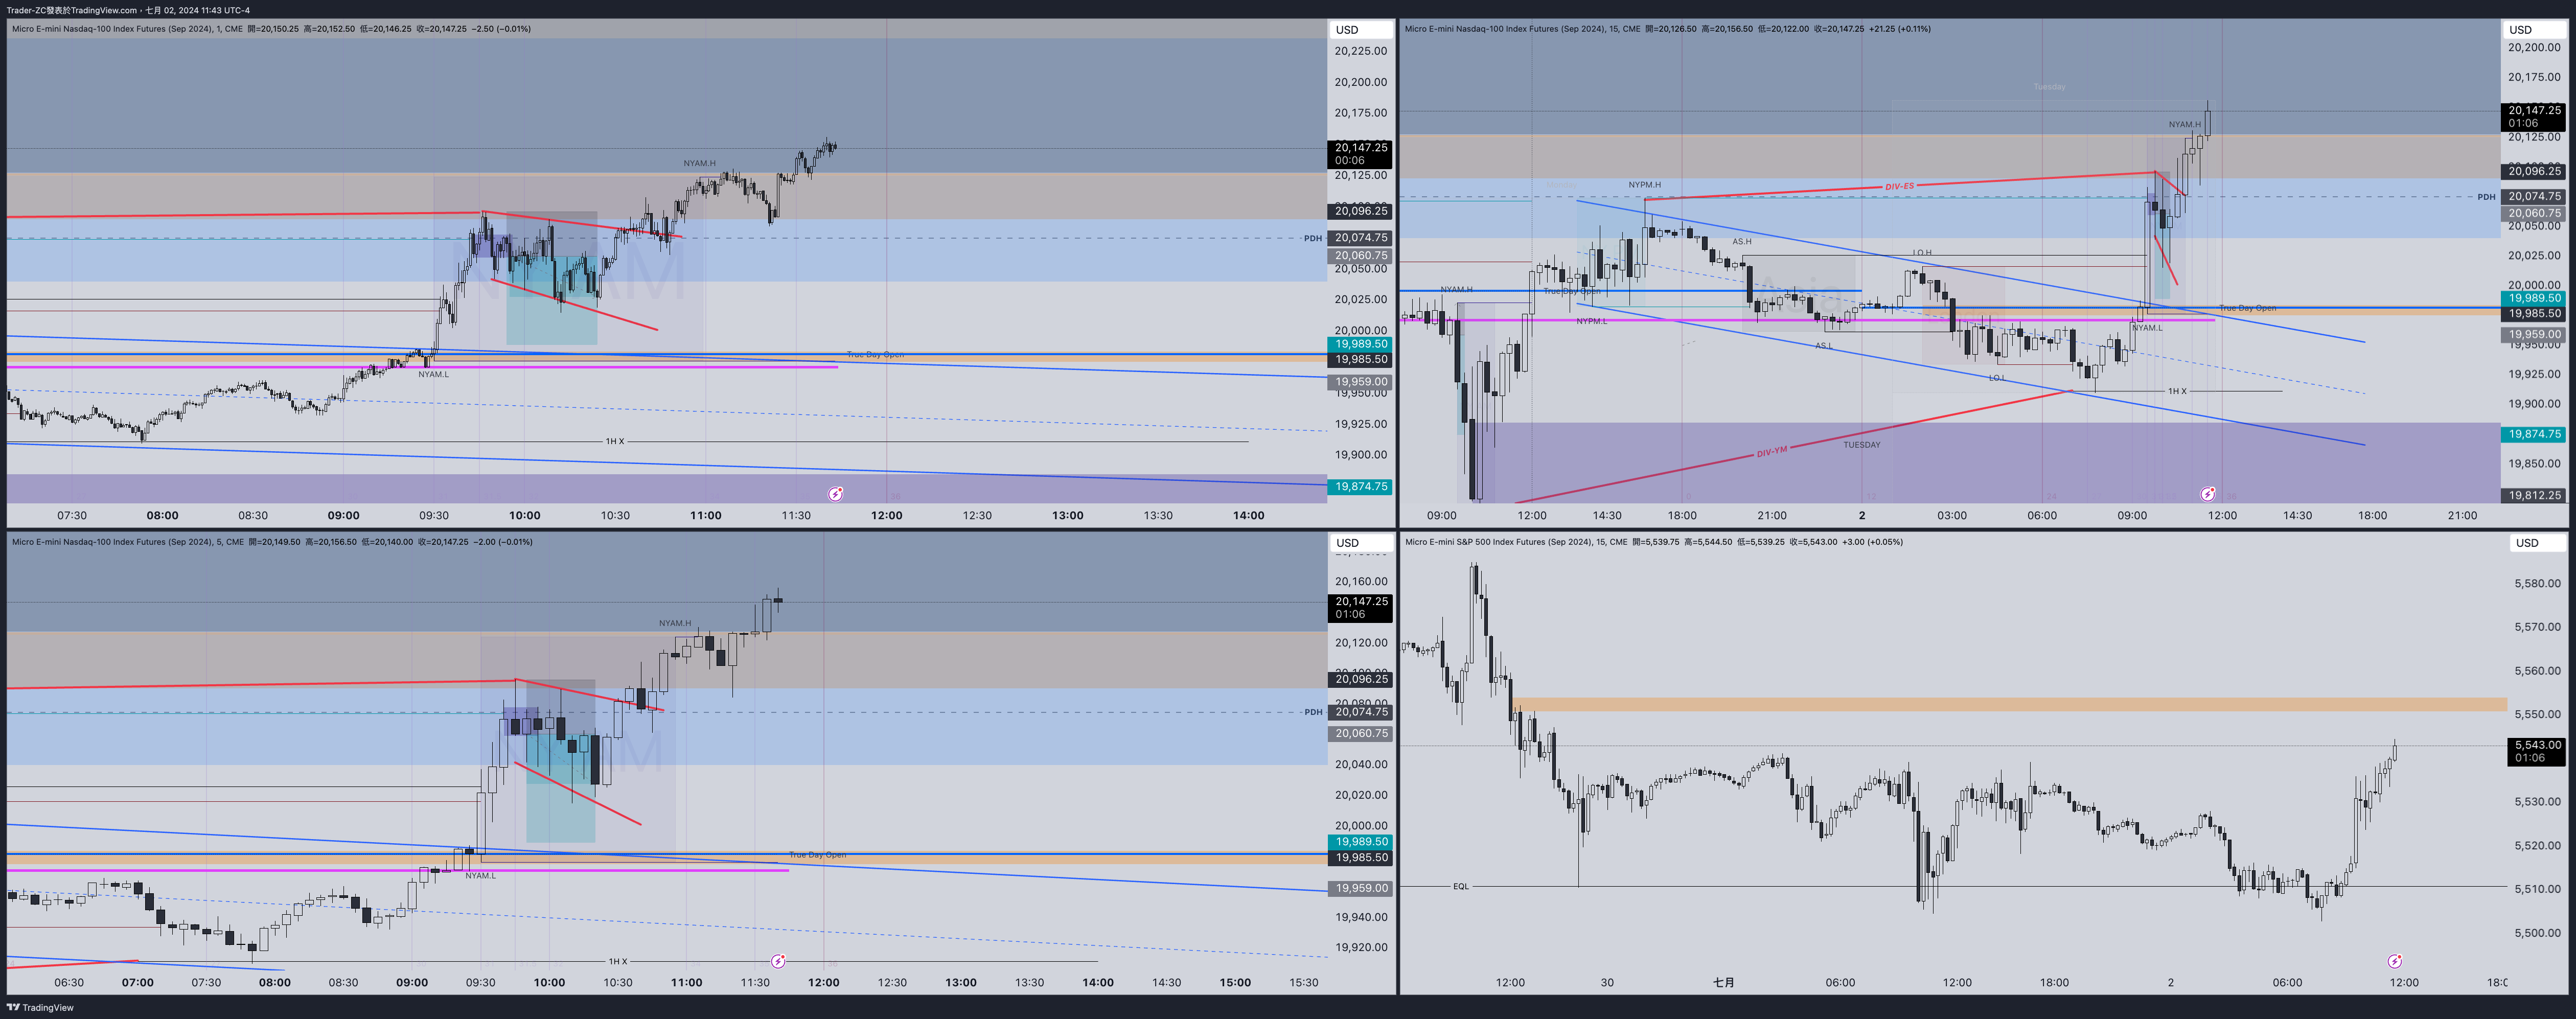
Task: Open the USD currency selector in the 1-minute chart
Action: click(1361, 30)
